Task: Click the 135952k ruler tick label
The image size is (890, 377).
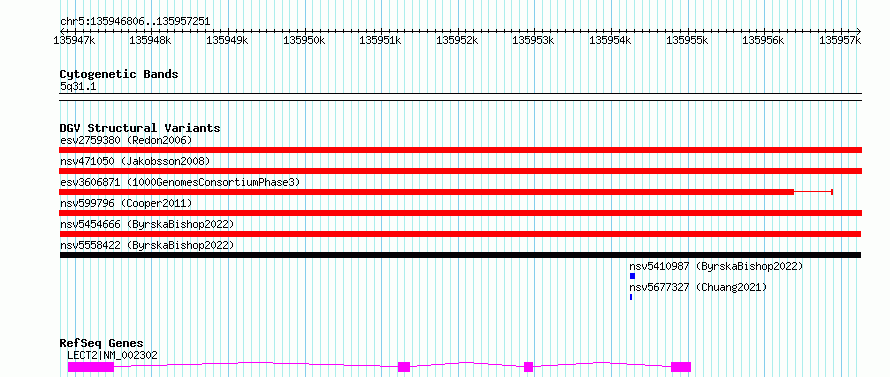Action: coord(457,40)
